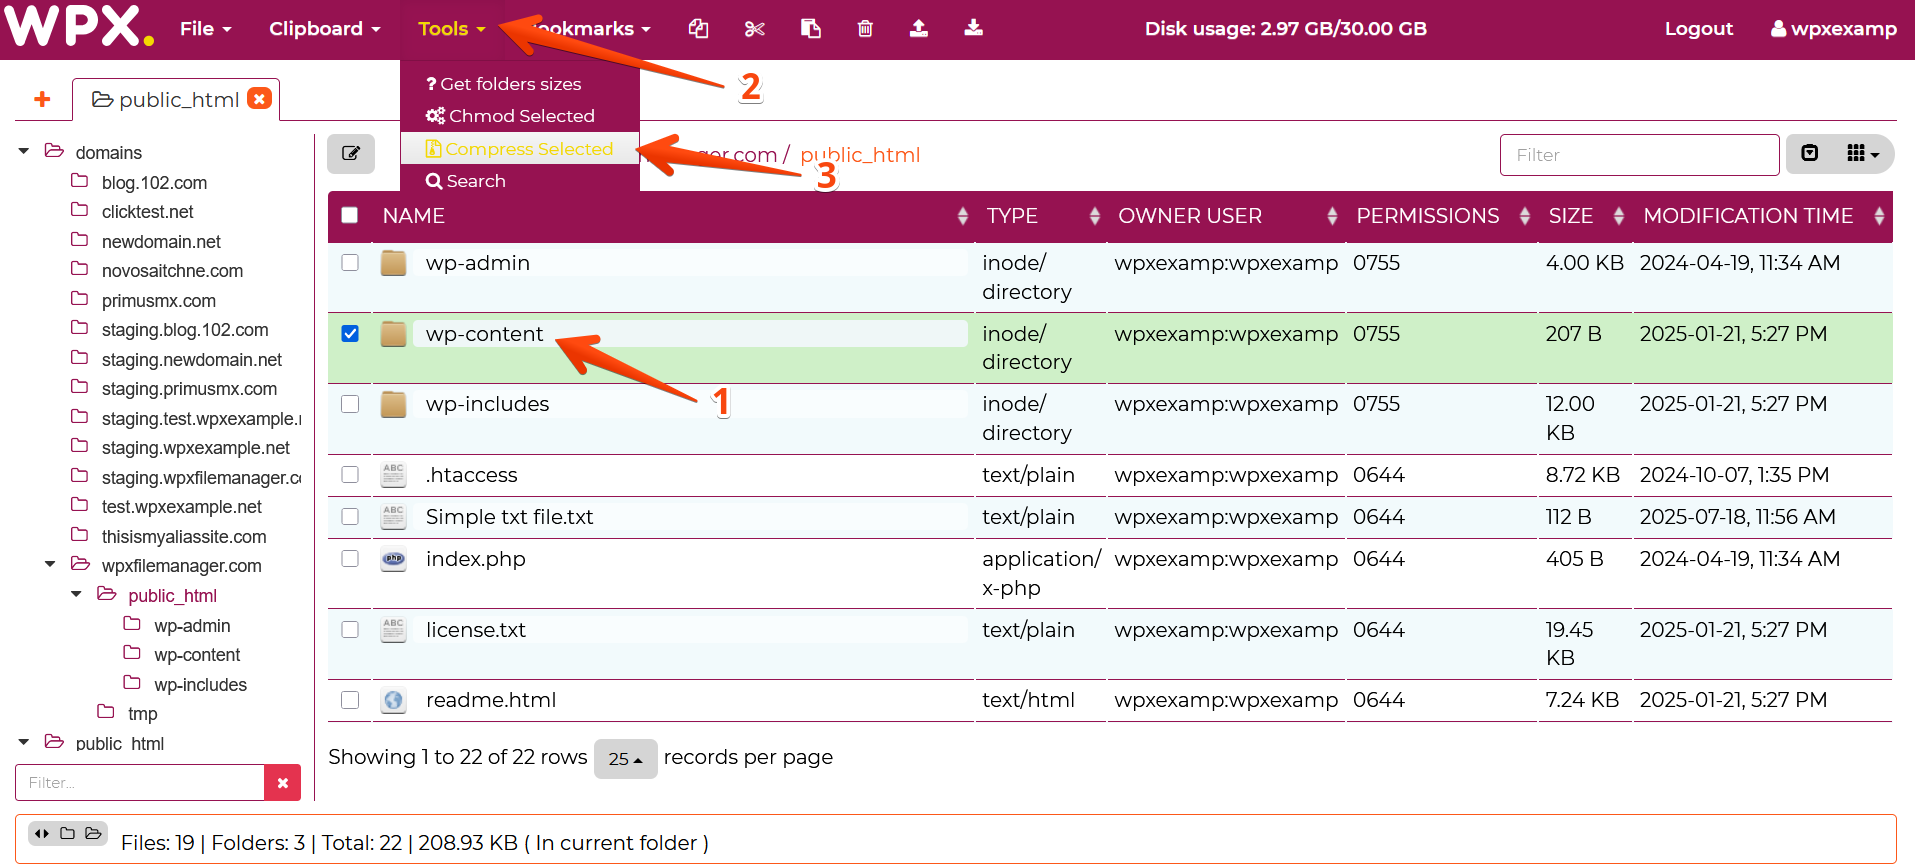Click the Logout link

coord(1698,29)
